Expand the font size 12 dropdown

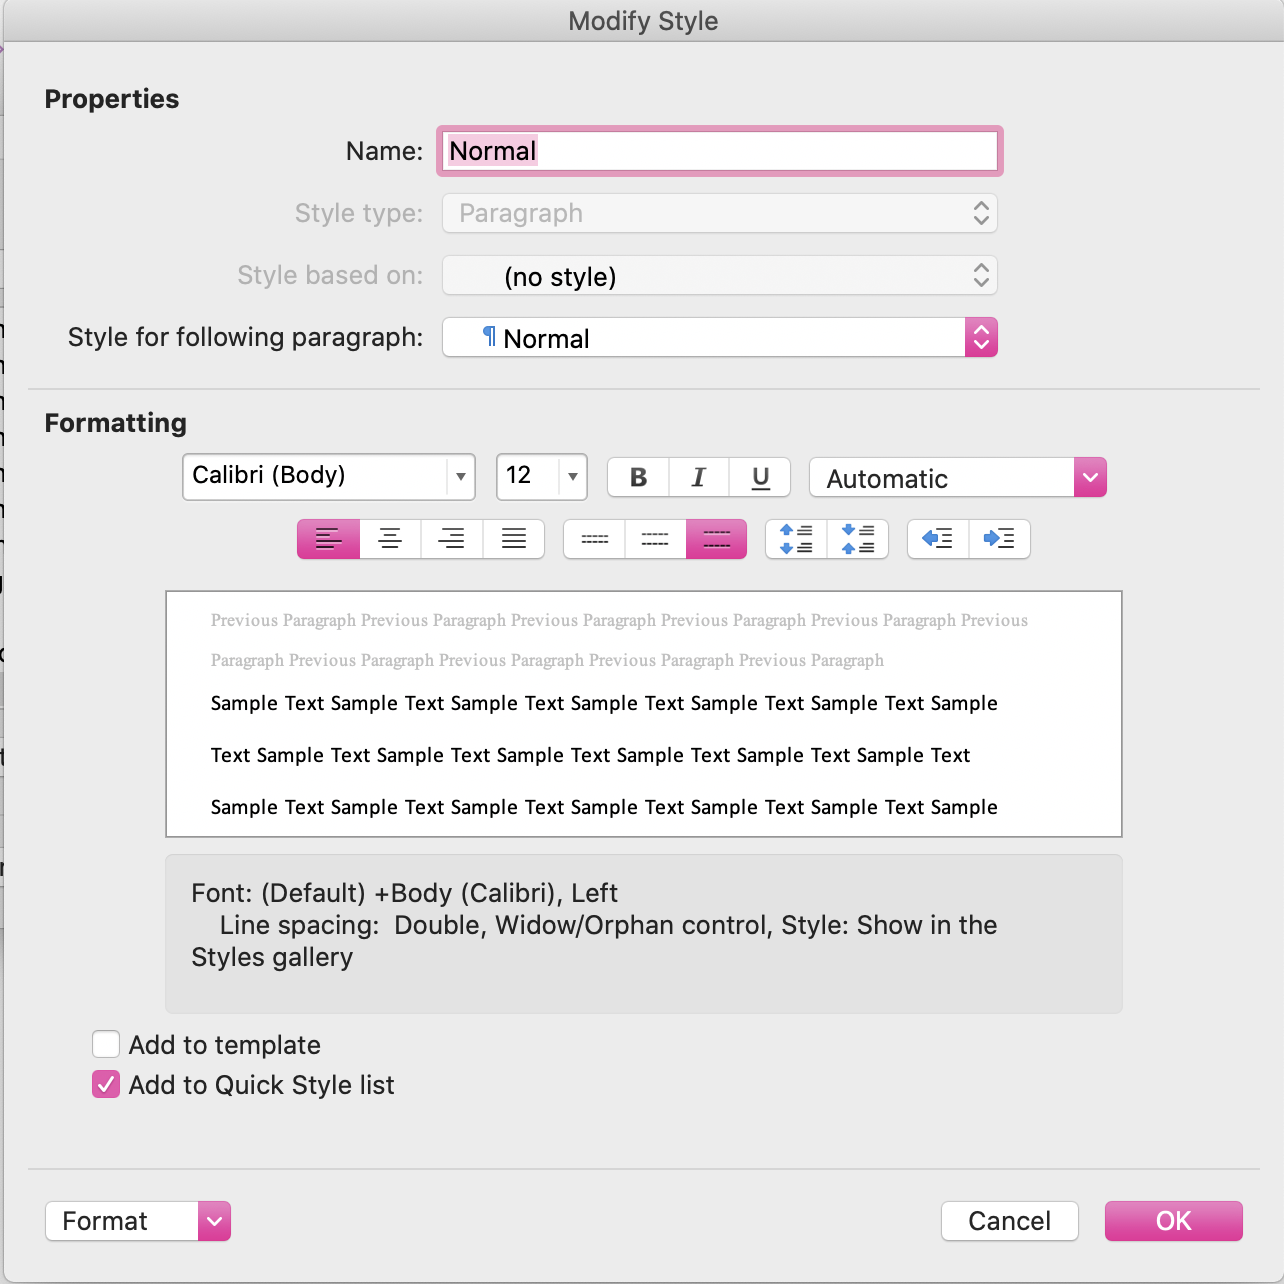click(572, 477)
